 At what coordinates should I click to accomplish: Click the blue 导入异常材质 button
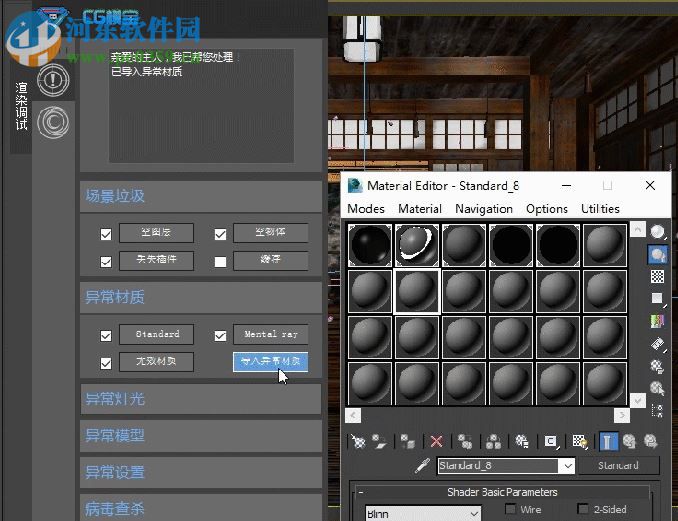(271, 361)
